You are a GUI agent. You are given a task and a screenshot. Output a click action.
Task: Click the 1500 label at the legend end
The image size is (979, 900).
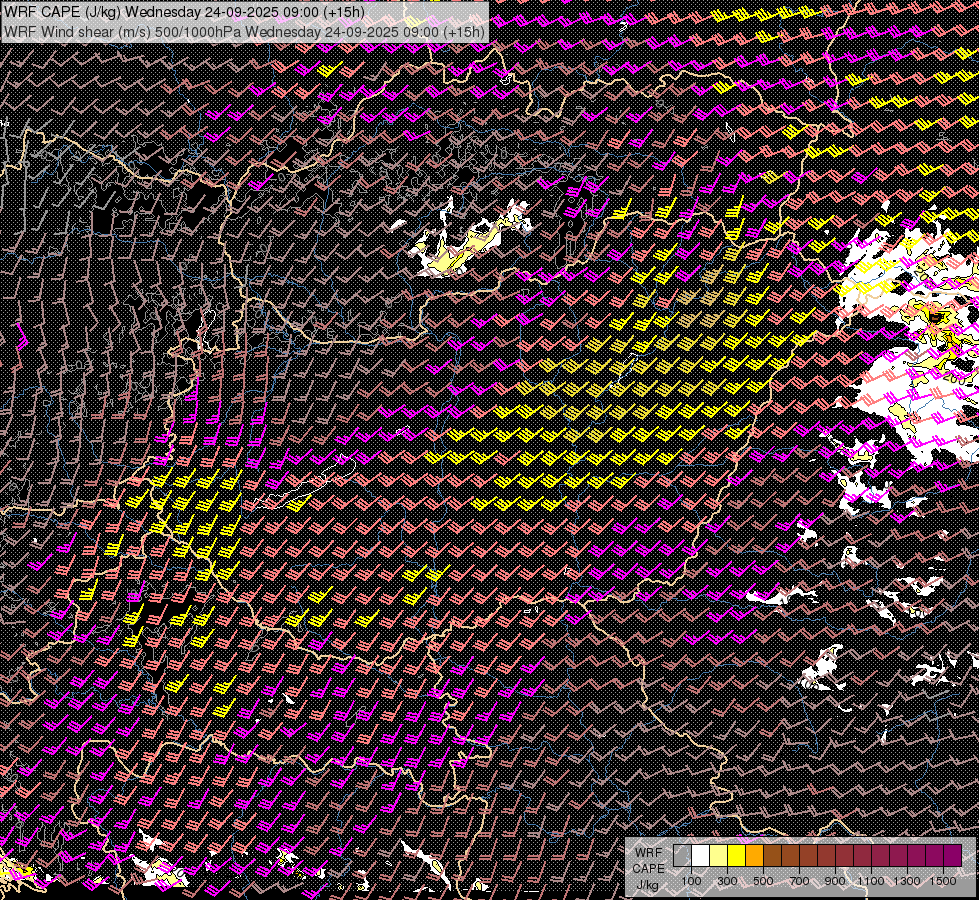(943, 881)
